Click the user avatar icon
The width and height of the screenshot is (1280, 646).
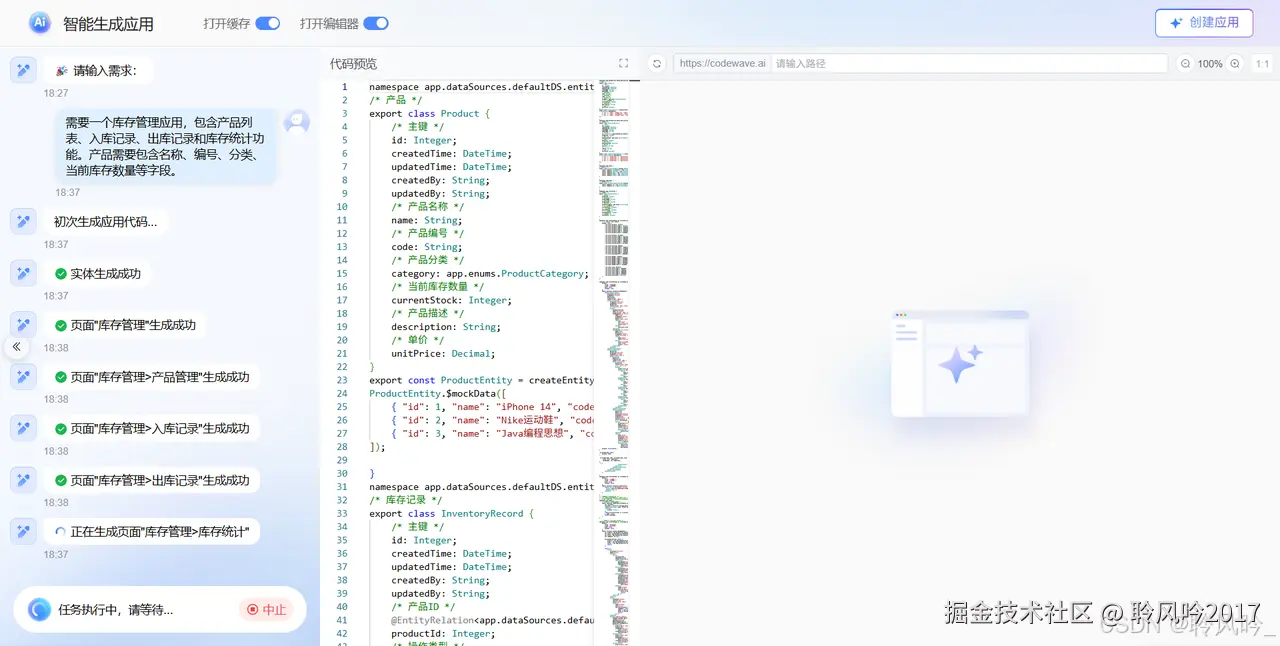(296, 122)
